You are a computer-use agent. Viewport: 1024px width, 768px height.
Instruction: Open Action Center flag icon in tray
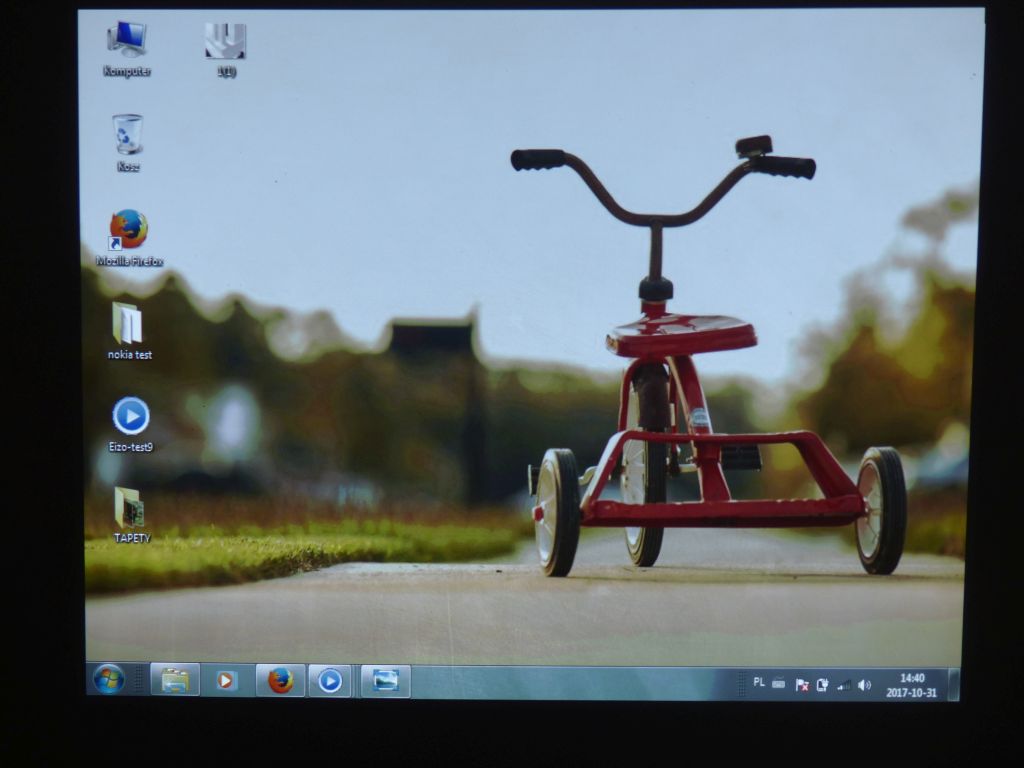801,684
